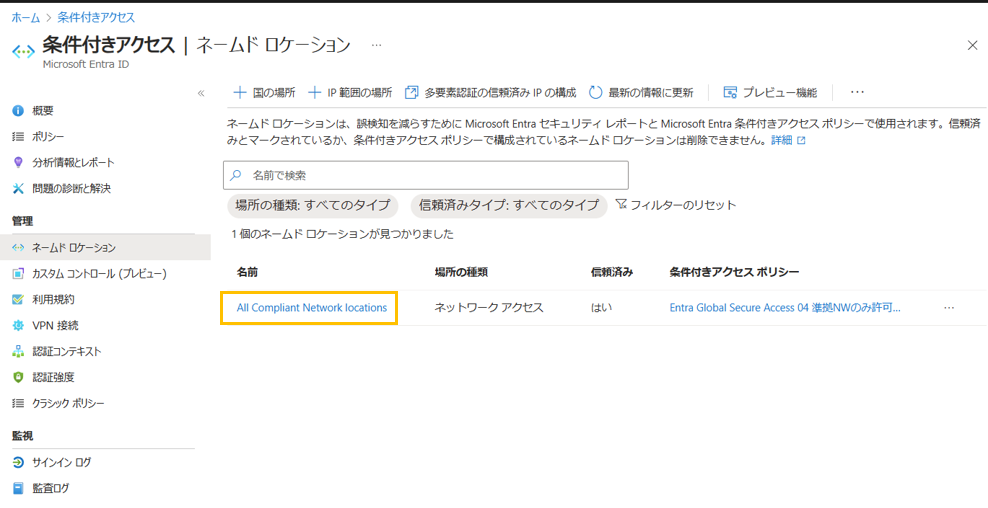Click the はい trusted cell
988x508 pixels.
coord(601,308)
